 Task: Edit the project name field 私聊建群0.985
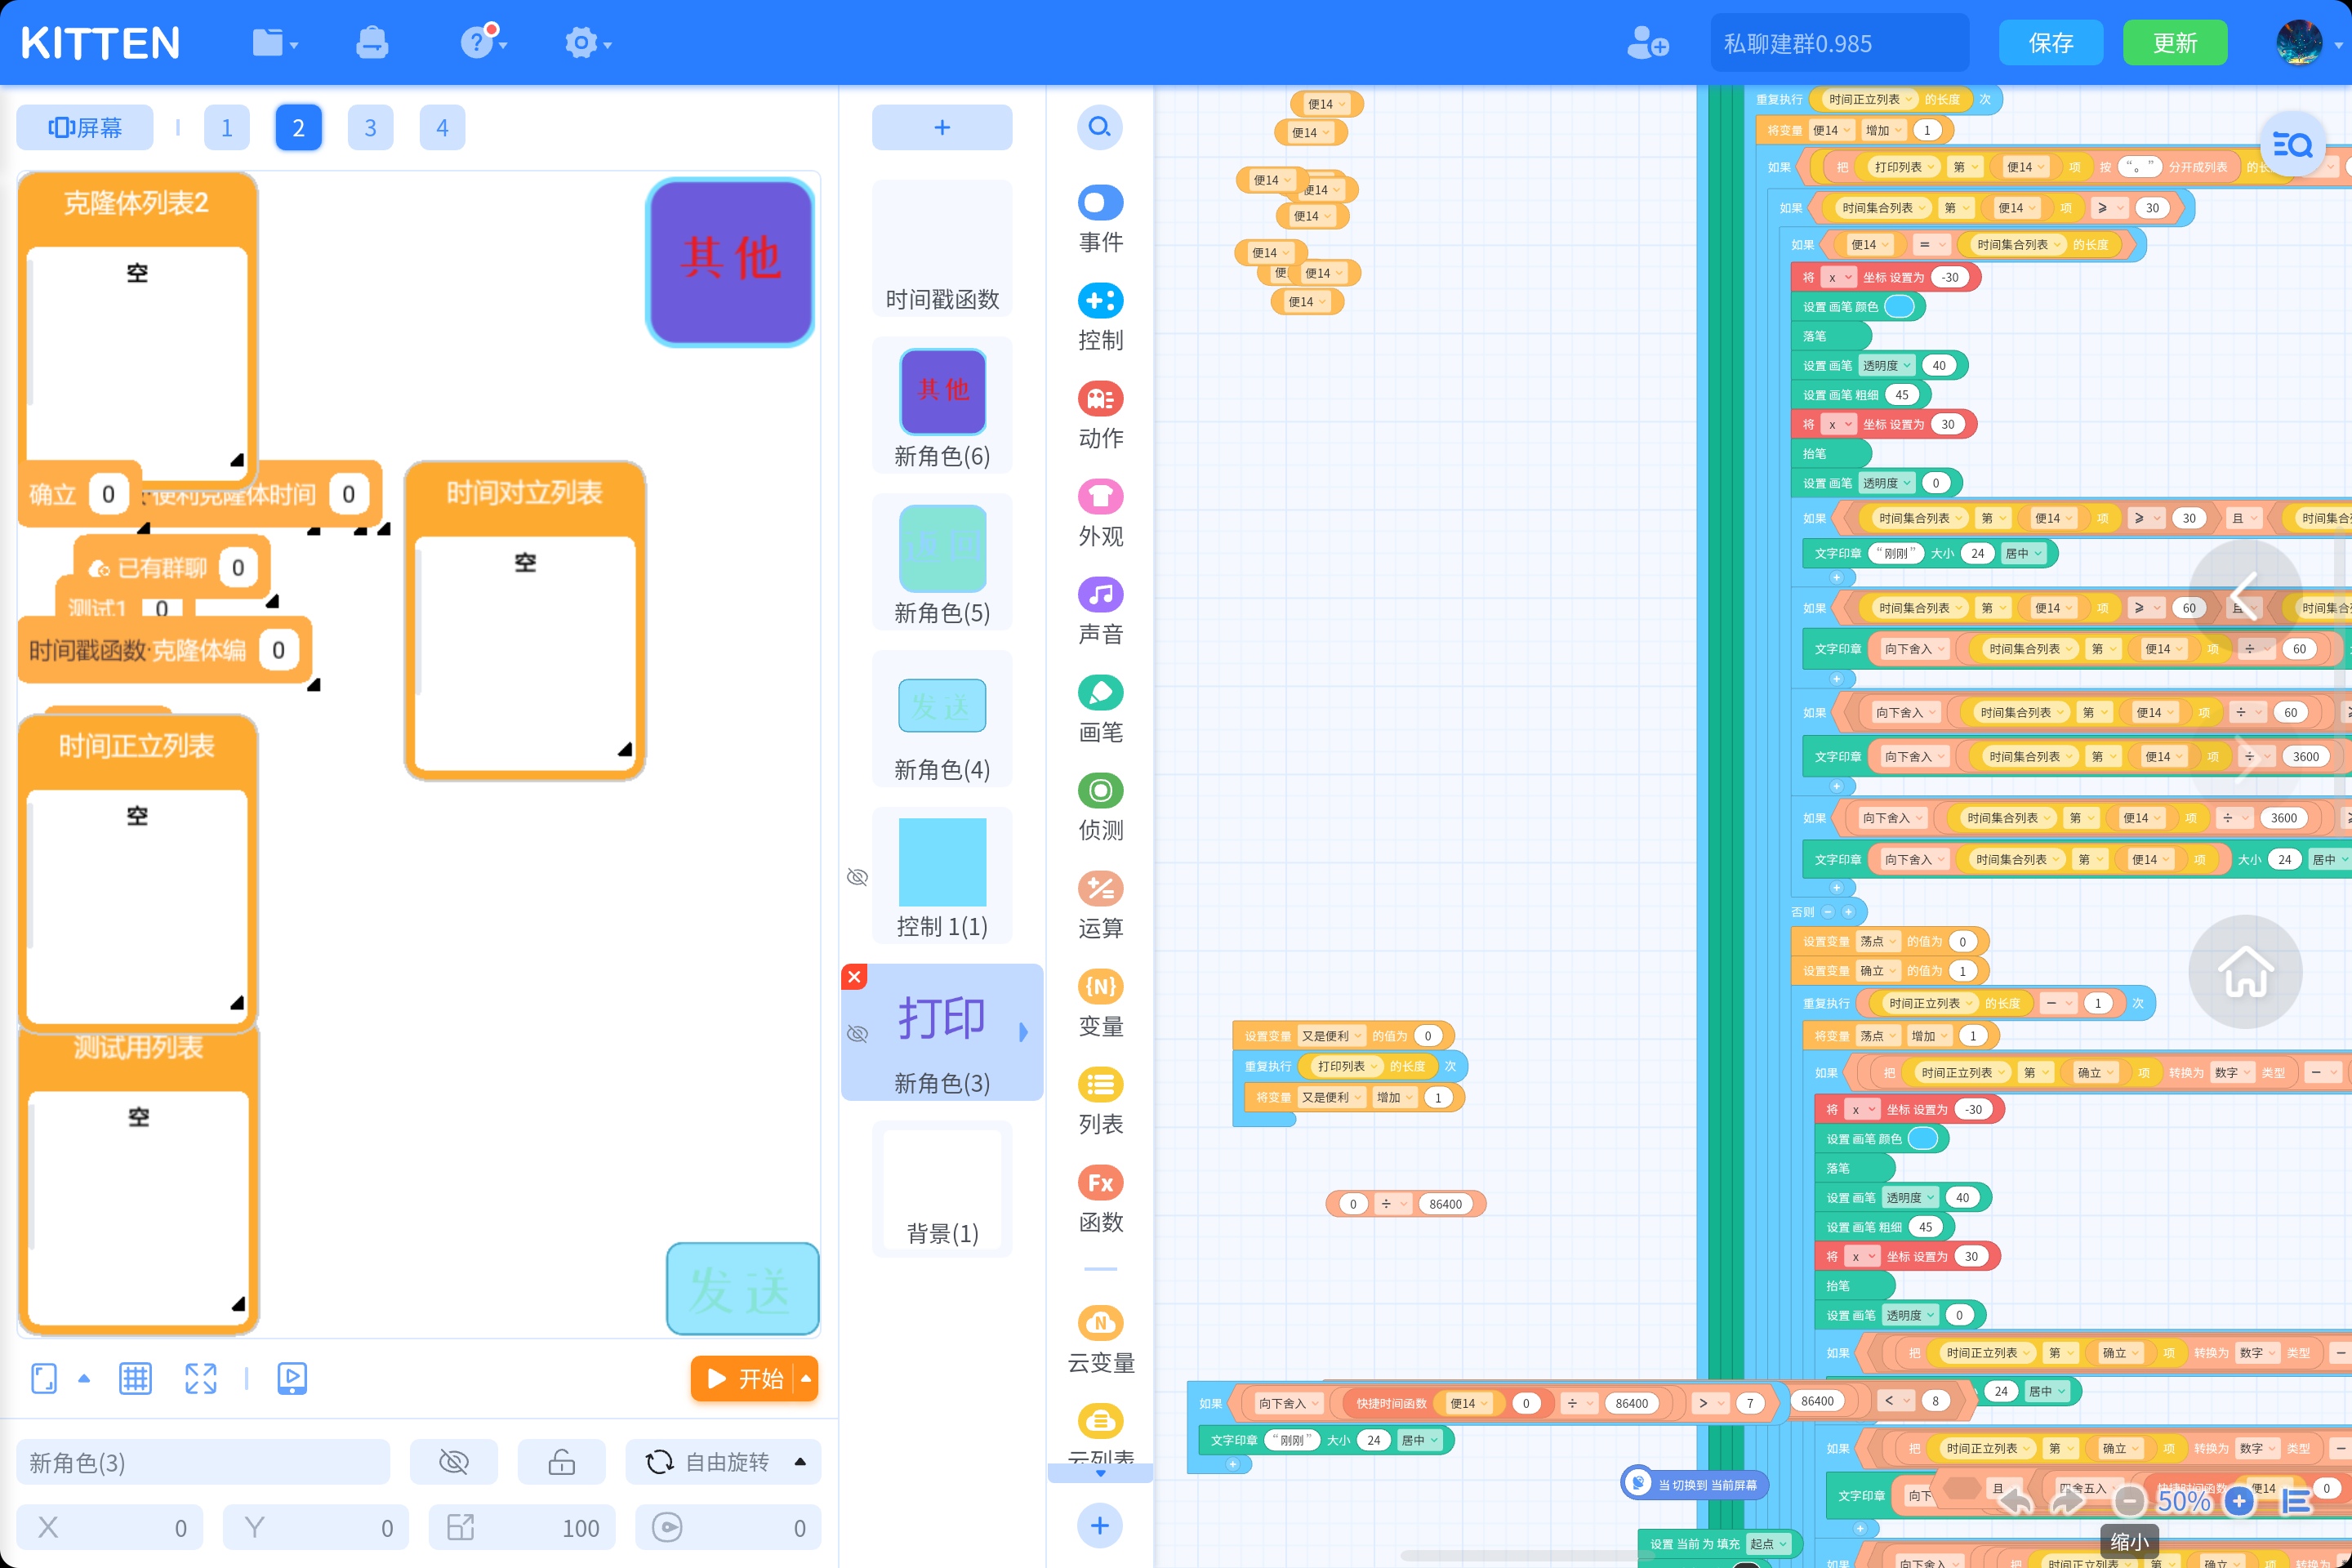(1839, 43)
